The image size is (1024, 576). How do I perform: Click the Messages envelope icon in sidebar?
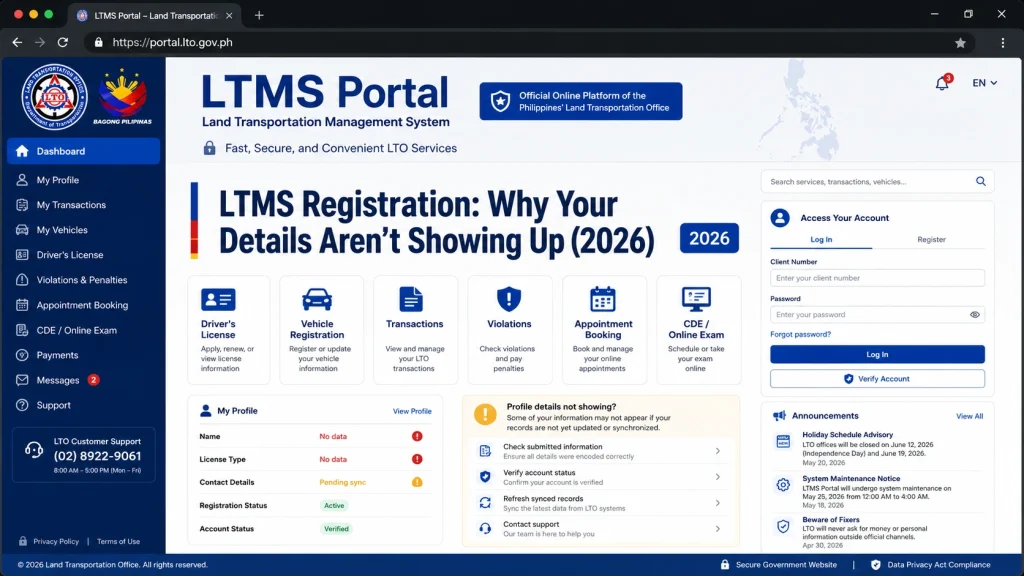point(22,380)
